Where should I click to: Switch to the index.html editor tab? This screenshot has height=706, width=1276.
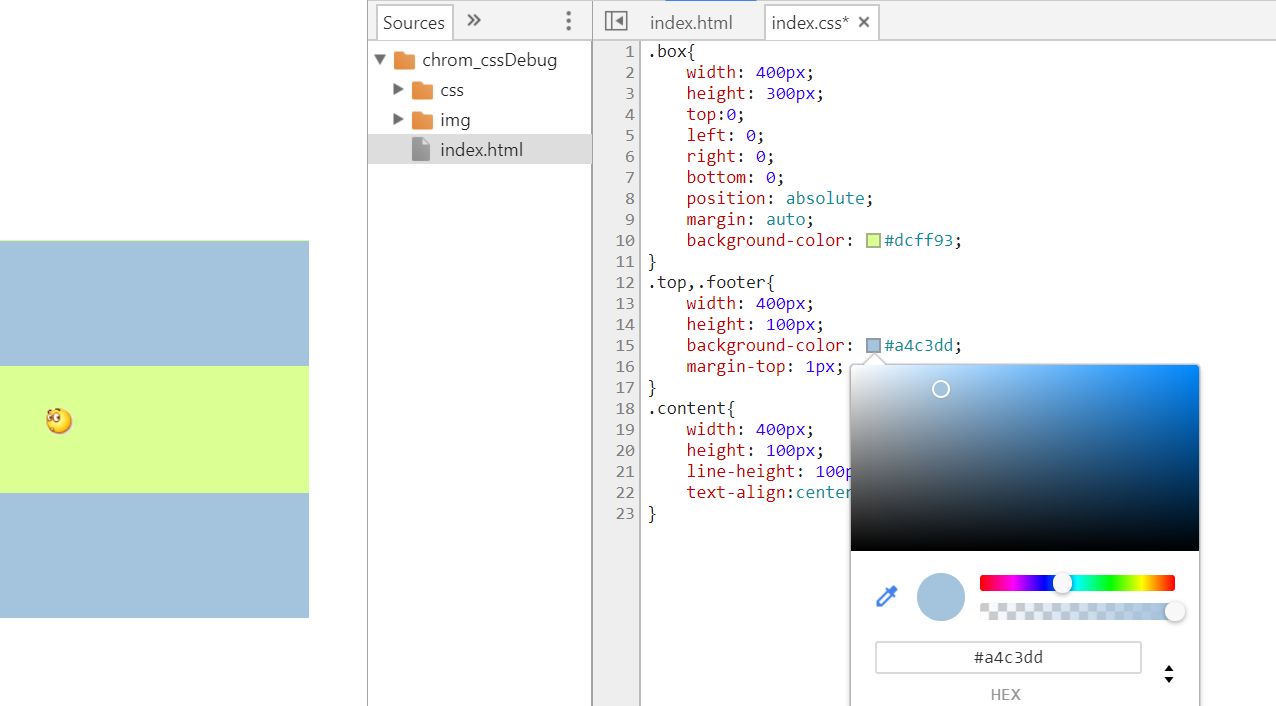[x=691, y=22]
